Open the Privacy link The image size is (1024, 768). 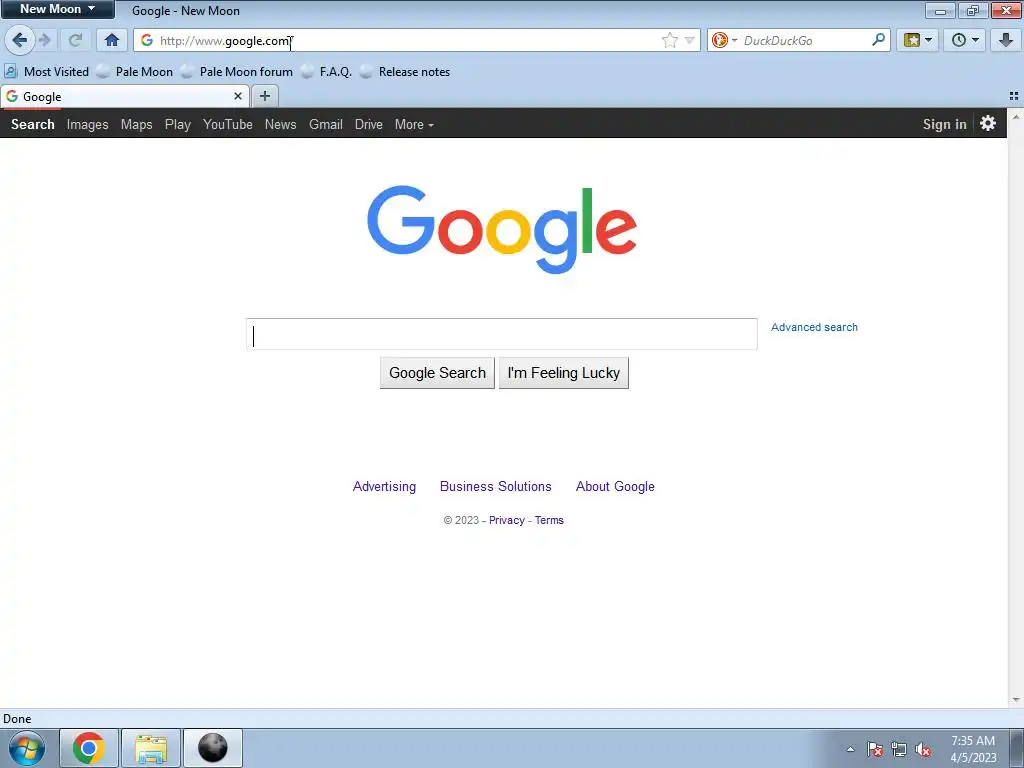pos(507,520)
